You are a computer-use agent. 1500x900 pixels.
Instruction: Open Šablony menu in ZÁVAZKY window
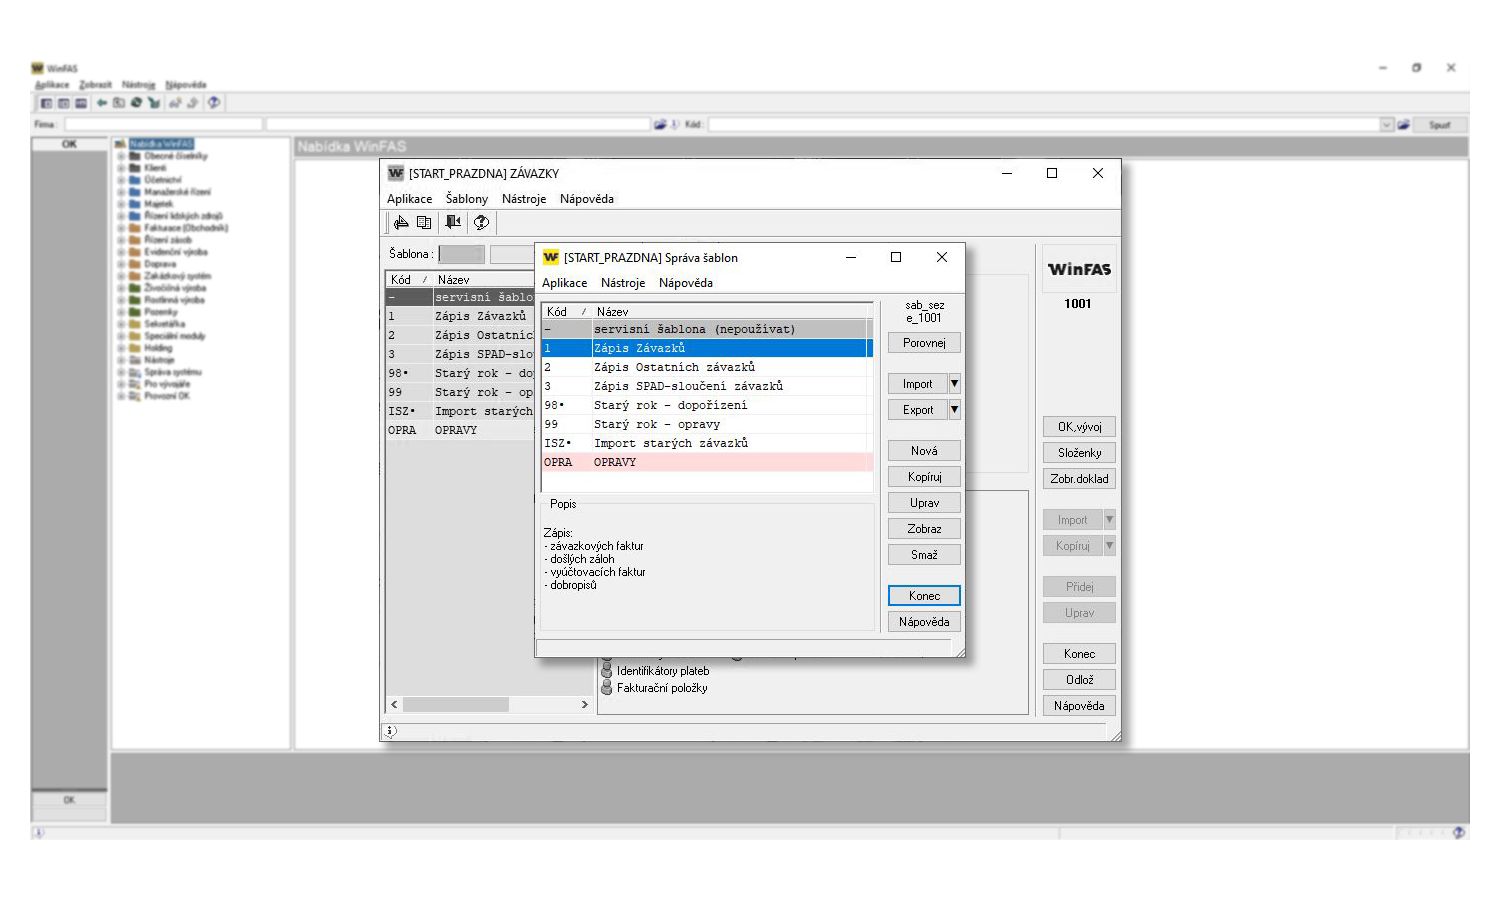[x=467, y=199]
